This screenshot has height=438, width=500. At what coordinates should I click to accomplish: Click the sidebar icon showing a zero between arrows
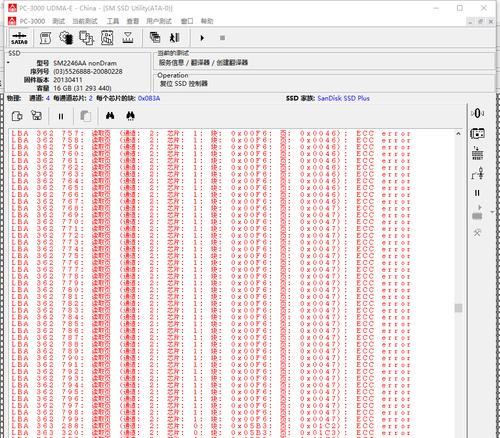click(x=477, y=113)
